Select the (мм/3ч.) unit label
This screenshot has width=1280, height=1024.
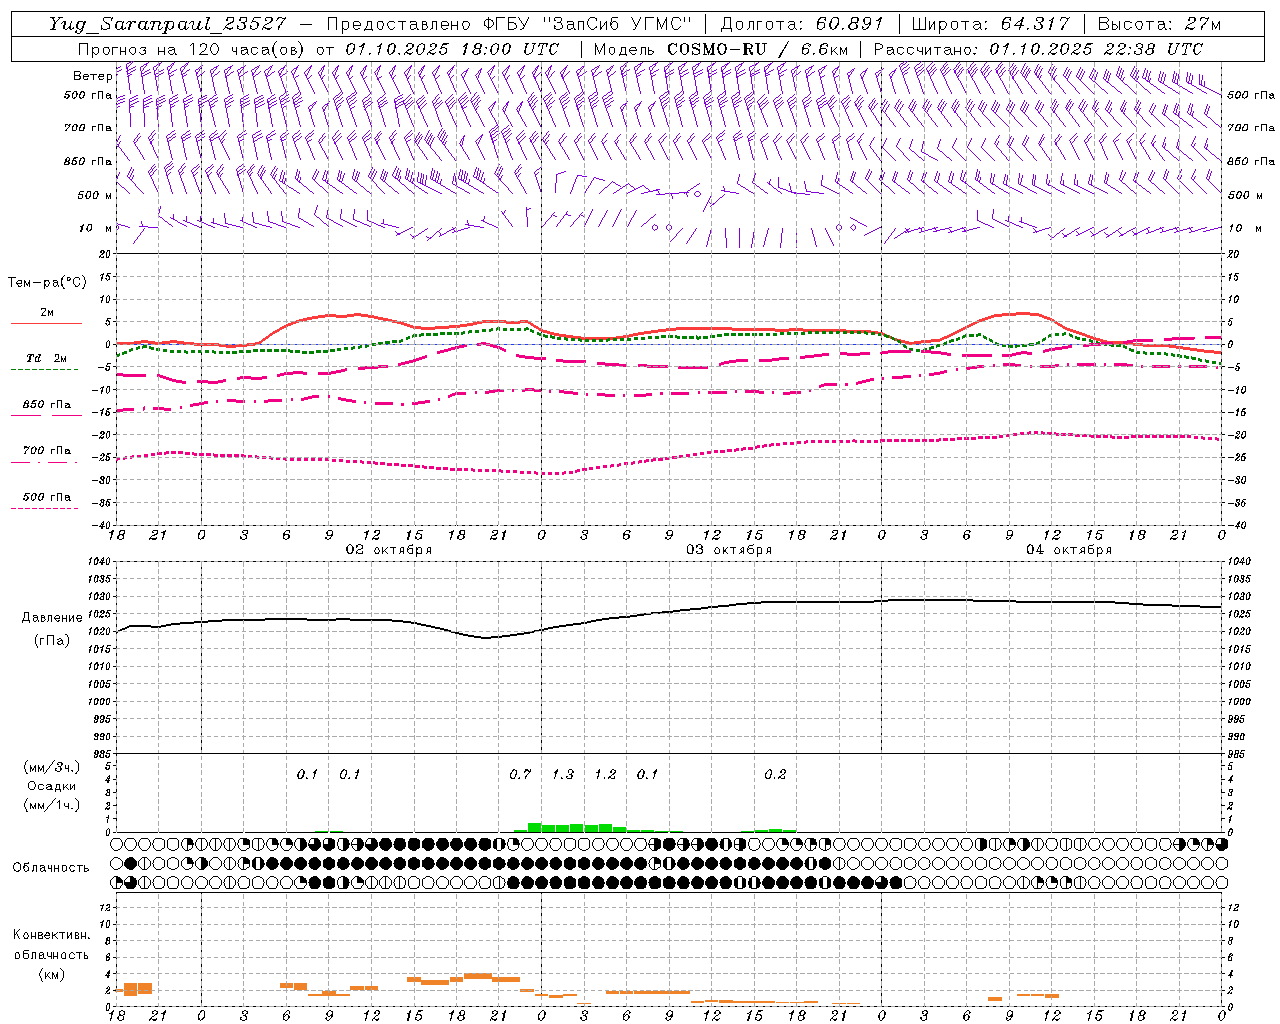coord(51,767)
